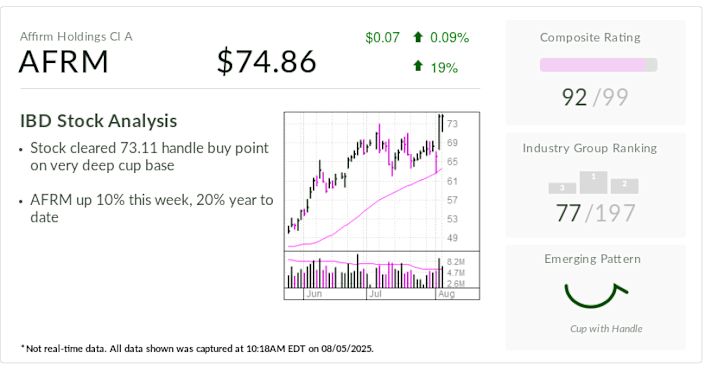
Task: Click the Cup with Handle pattern icon
Action: pyautogui.click(x=596, y=295)
